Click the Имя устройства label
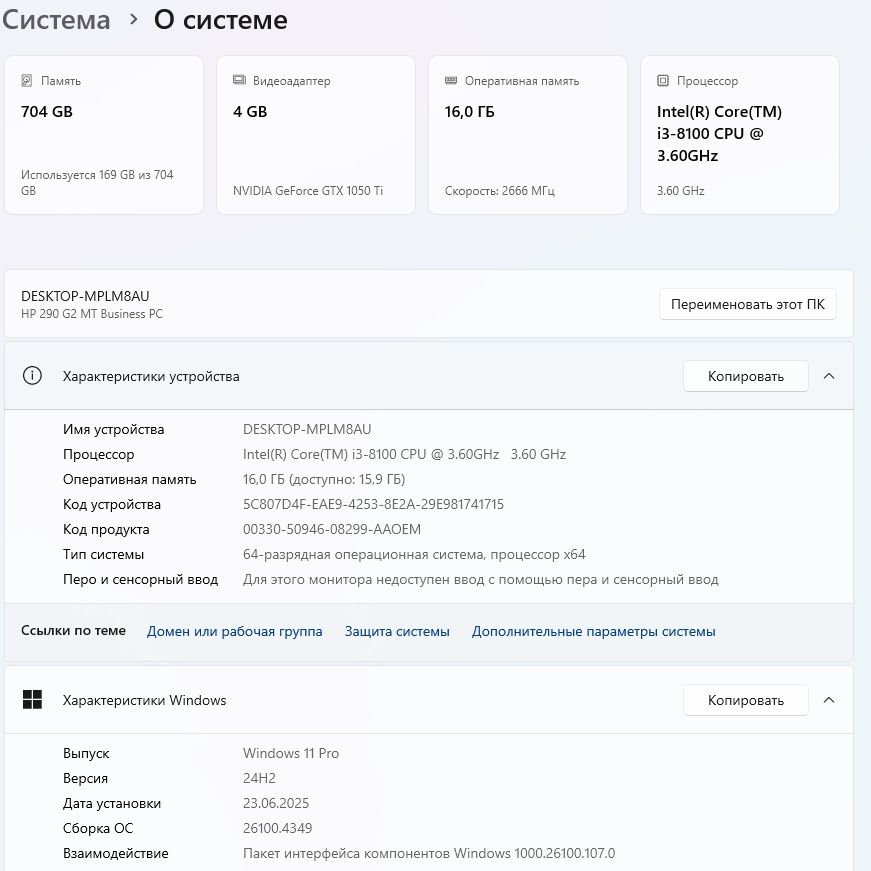 click(x=113, y=429)
